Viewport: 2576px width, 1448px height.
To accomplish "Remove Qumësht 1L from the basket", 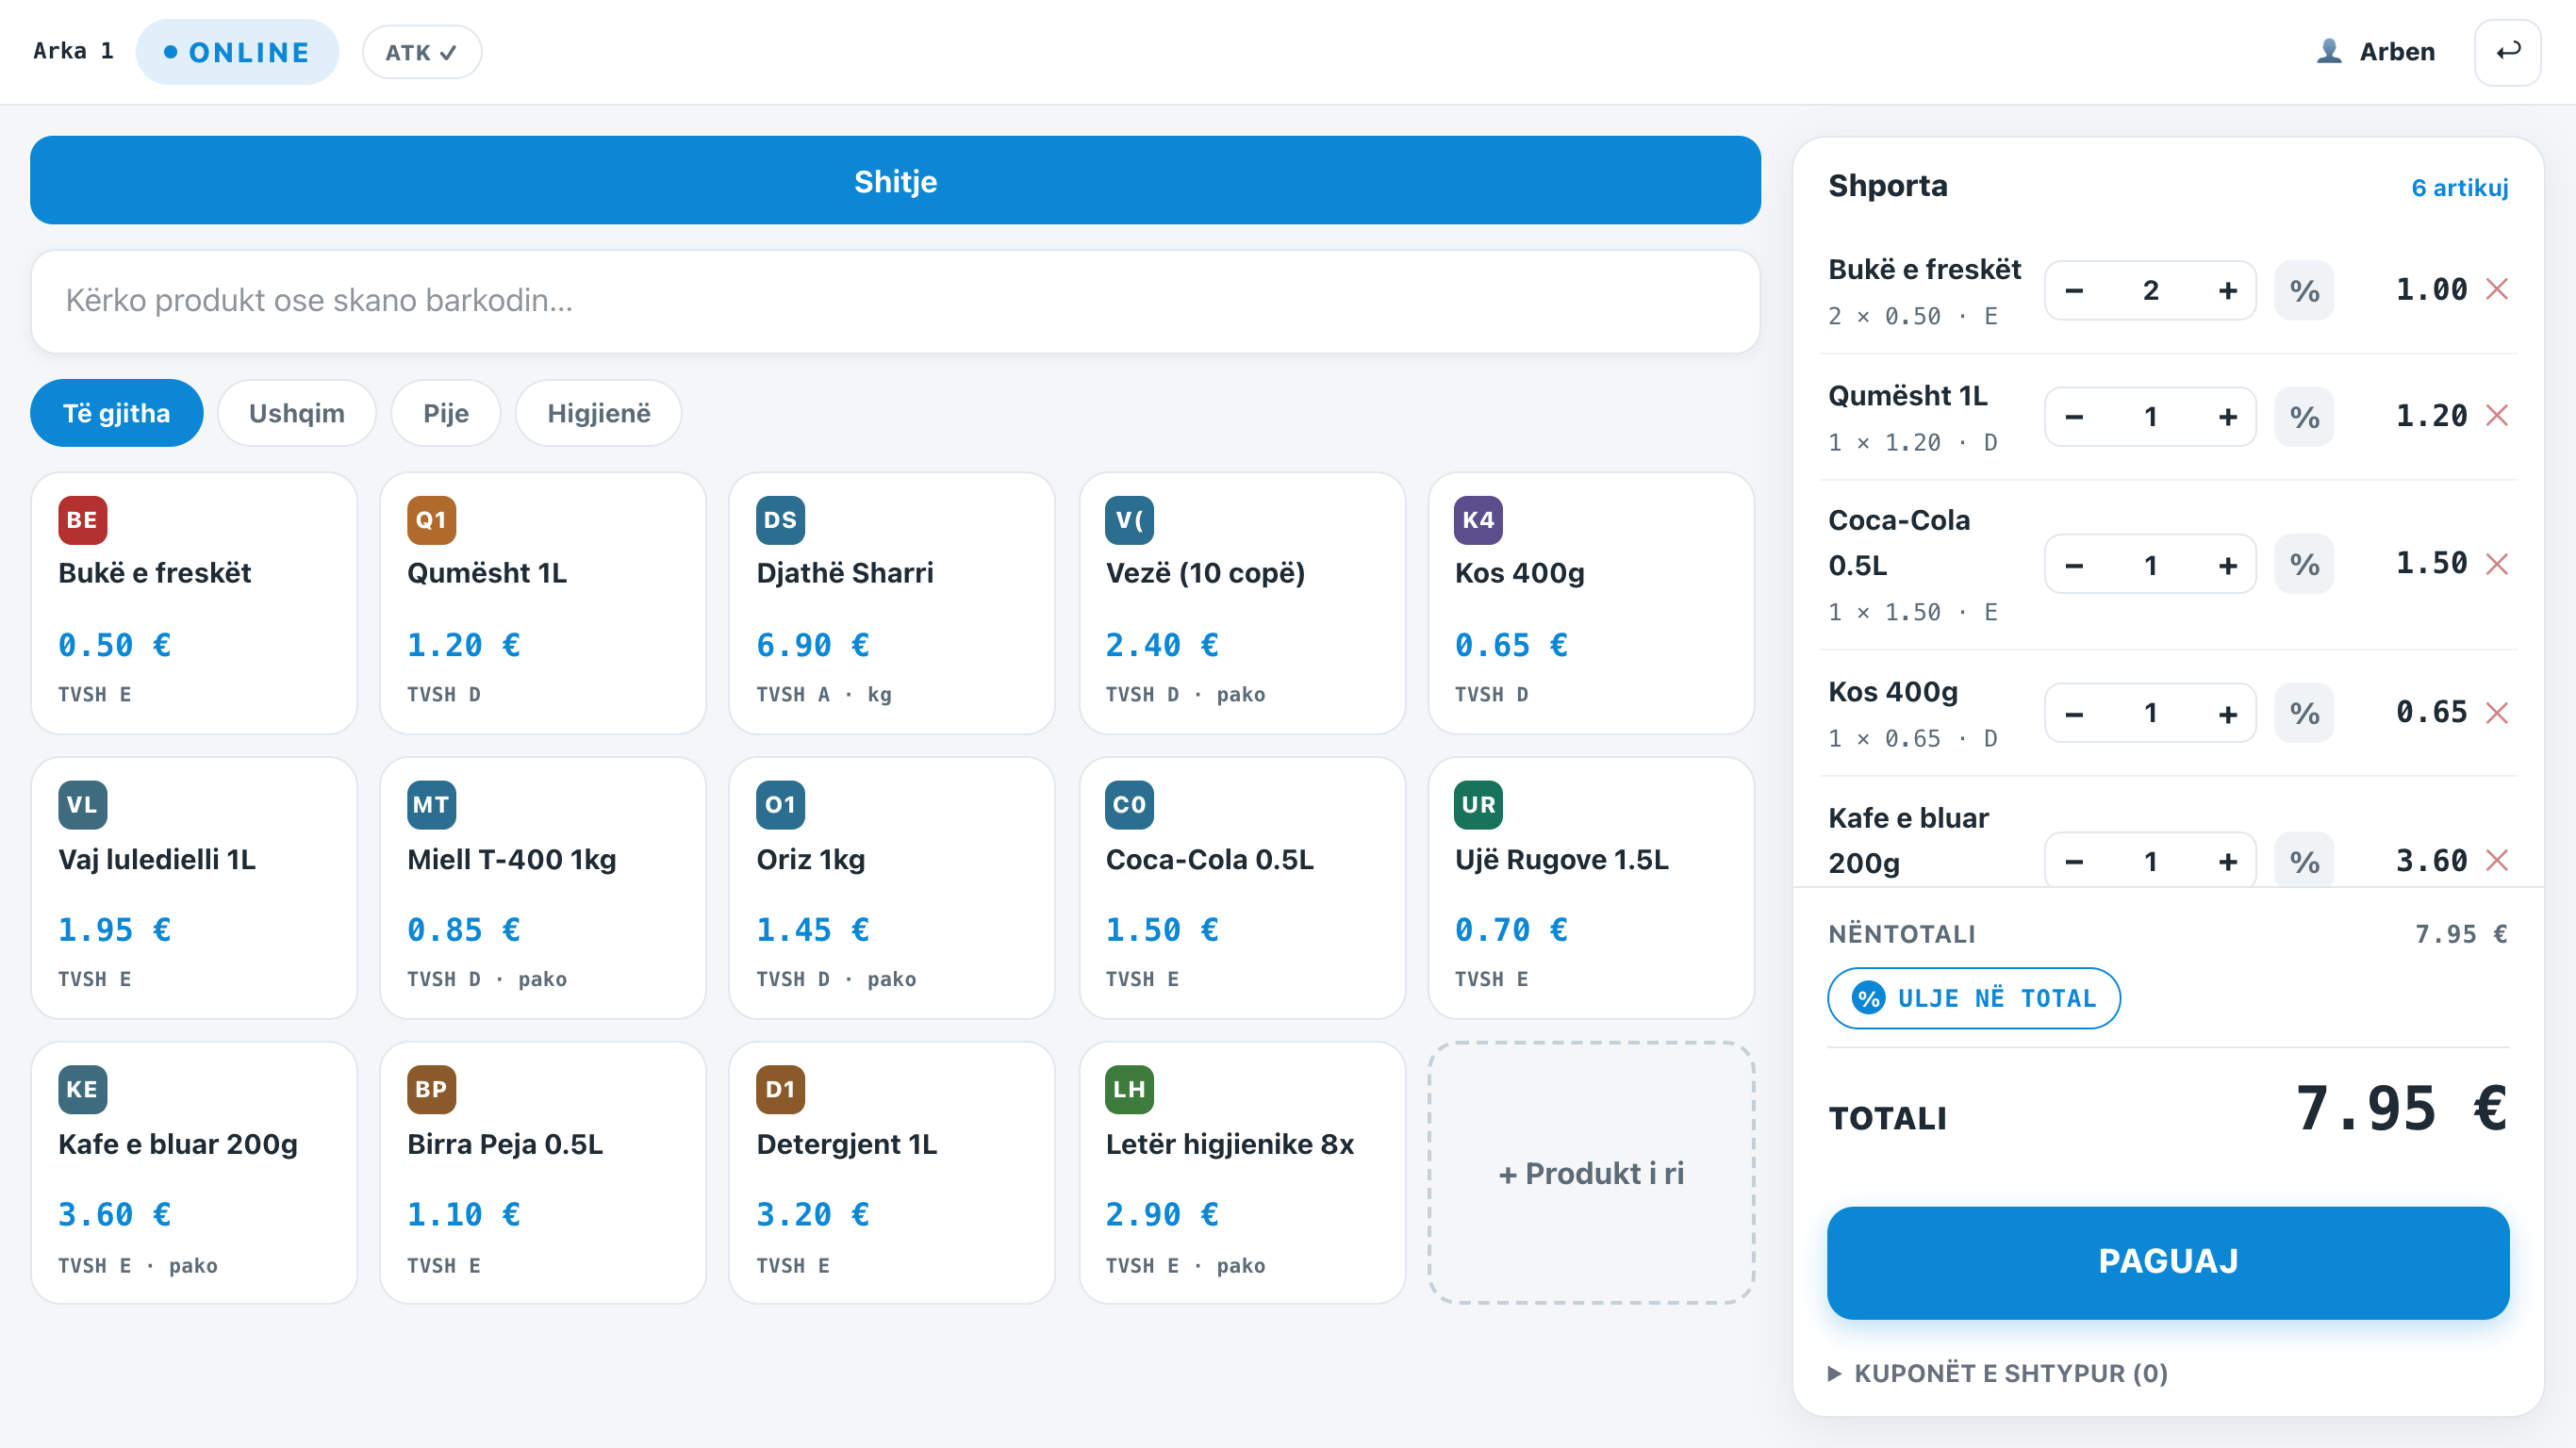I will point(2497,416).
